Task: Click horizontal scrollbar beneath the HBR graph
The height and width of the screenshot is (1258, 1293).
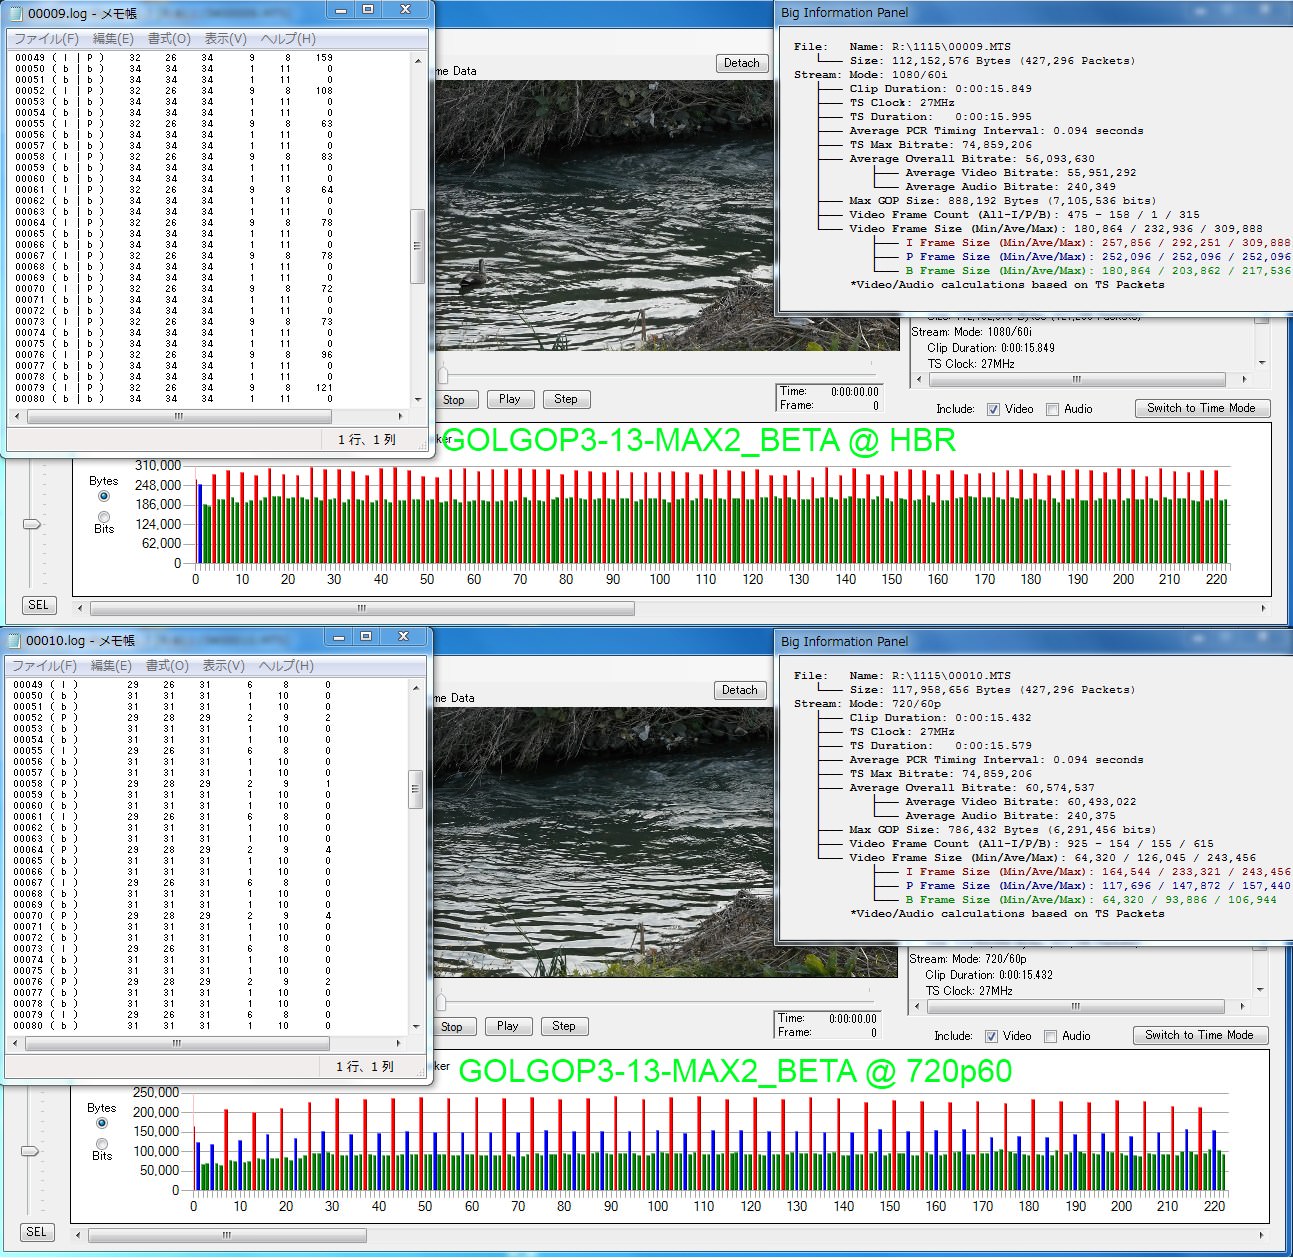Action: pyautogui.click(x=362, y=608)
